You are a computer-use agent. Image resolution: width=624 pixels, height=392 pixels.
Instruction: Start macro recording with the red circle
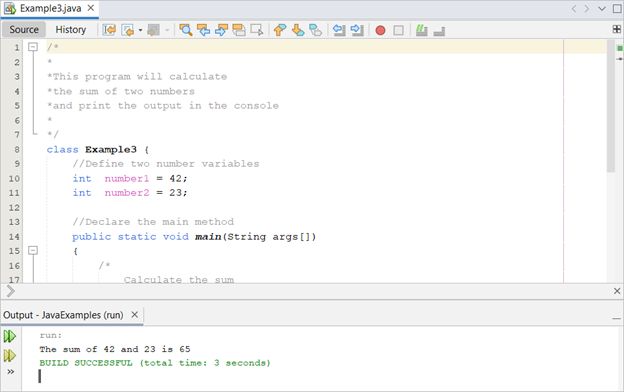pos(380,30)
